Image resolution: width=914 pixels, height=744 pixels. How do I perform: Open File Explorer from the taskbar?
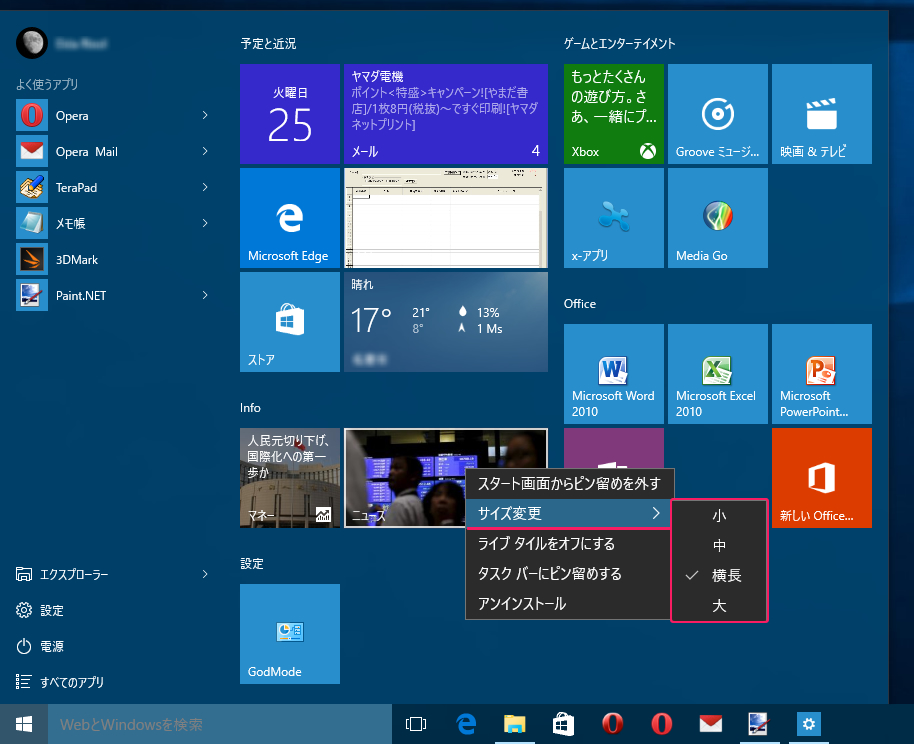coord(515,724)
